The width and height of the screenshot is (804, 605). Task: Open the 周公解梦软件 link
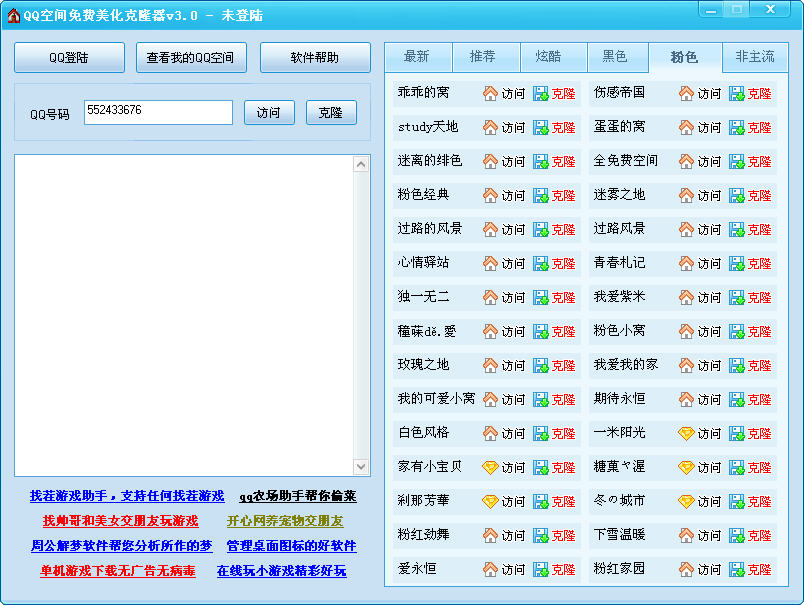[121, 546]
